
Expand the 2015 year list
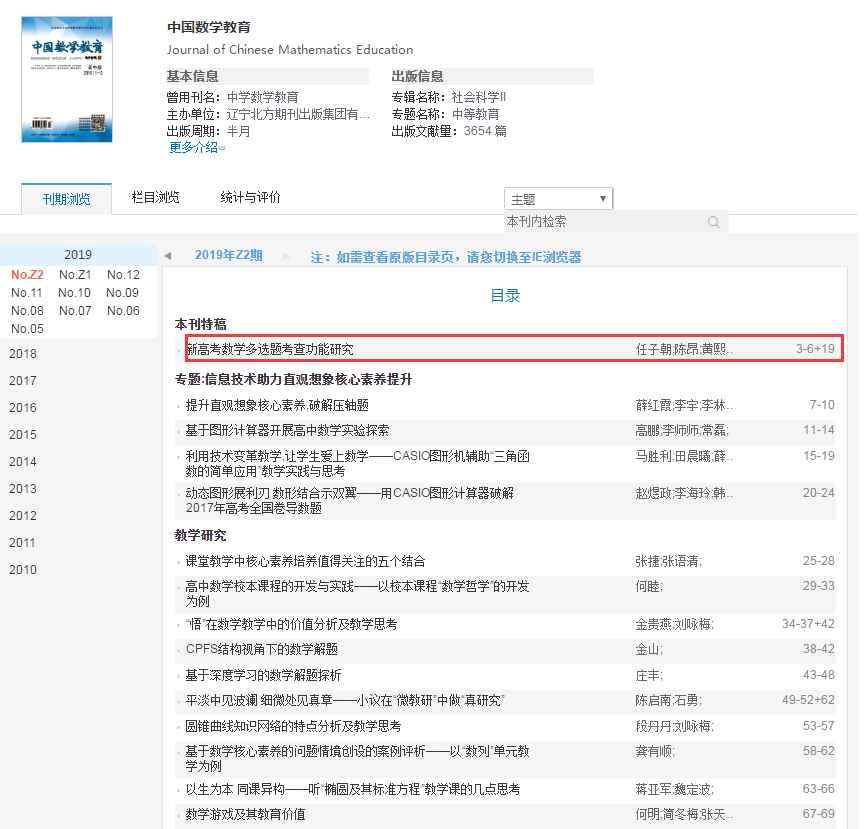23,435
